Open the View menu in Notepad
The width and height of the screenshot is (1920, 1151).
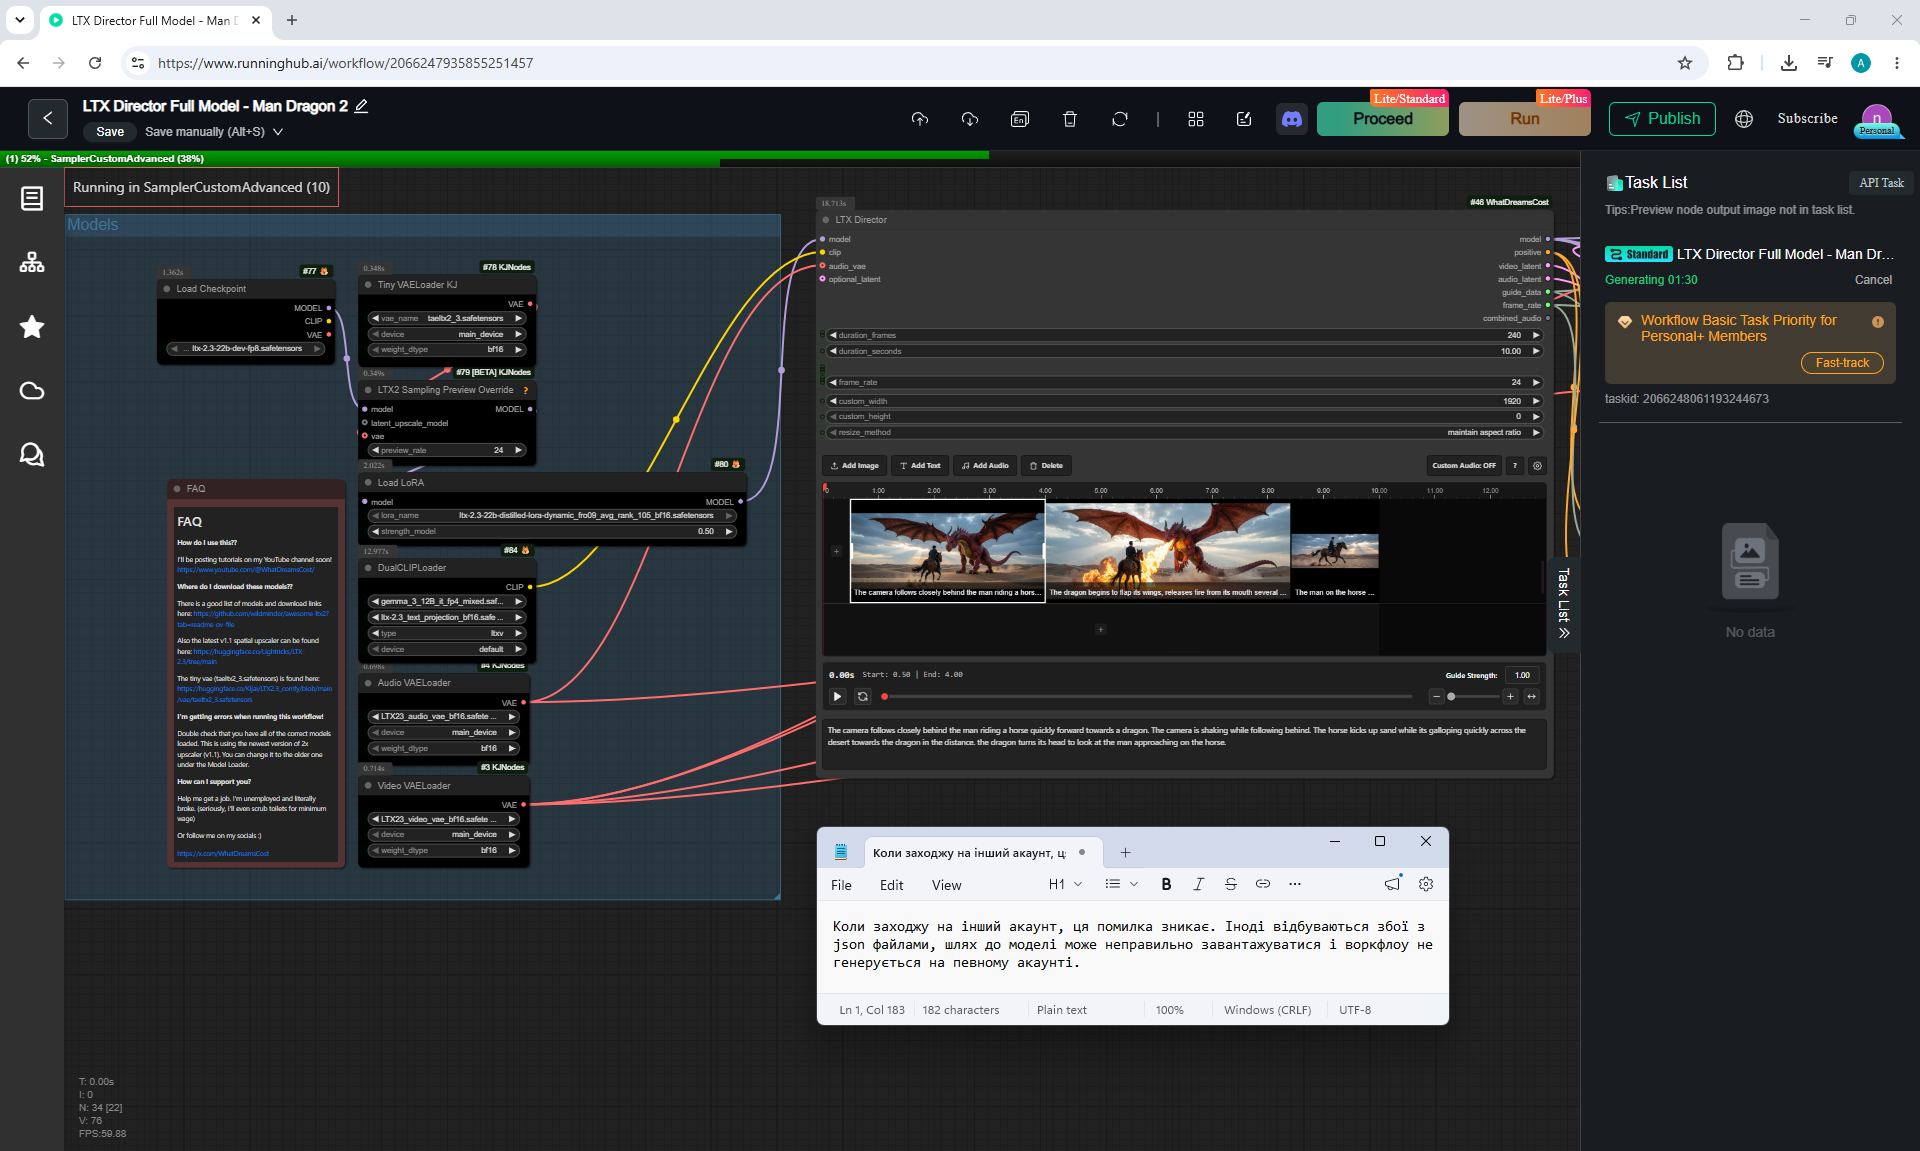pyautogui.click(x=947, y=885)
